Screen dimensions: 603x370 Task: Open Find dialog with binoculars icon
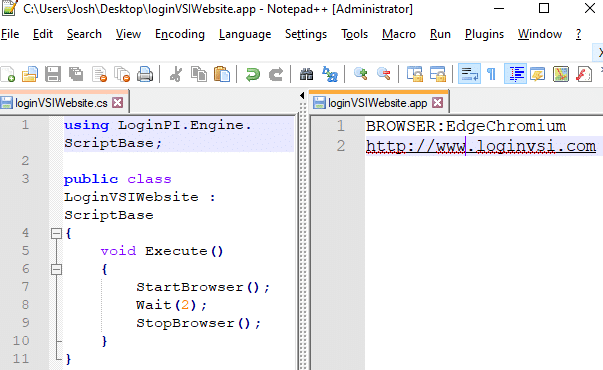pos(306,74)
